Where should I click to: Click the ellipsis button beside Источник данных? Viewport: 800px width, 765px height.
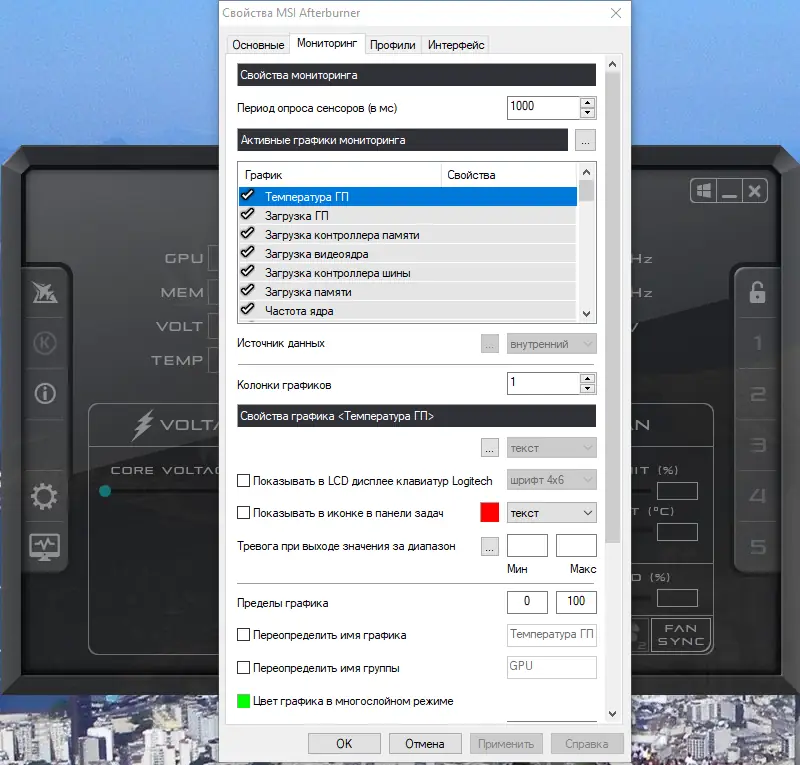click(x=490, y=344)
